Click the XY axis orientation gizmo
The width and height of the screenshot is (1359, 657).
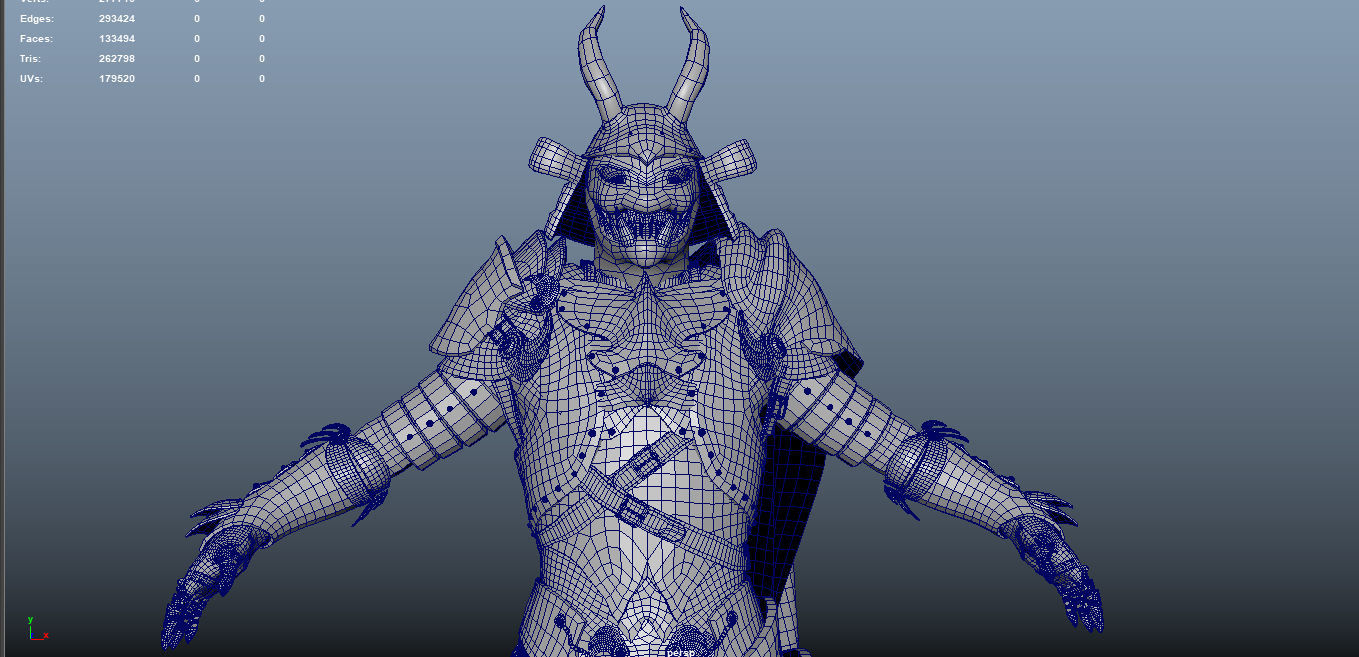coord(38,628)
